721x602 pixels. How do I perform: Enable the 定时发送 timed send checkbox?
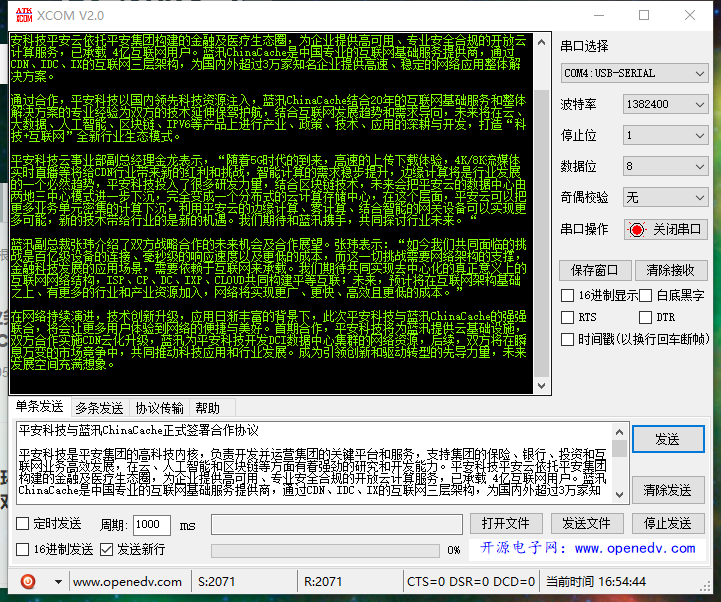(x=23, y=523)
